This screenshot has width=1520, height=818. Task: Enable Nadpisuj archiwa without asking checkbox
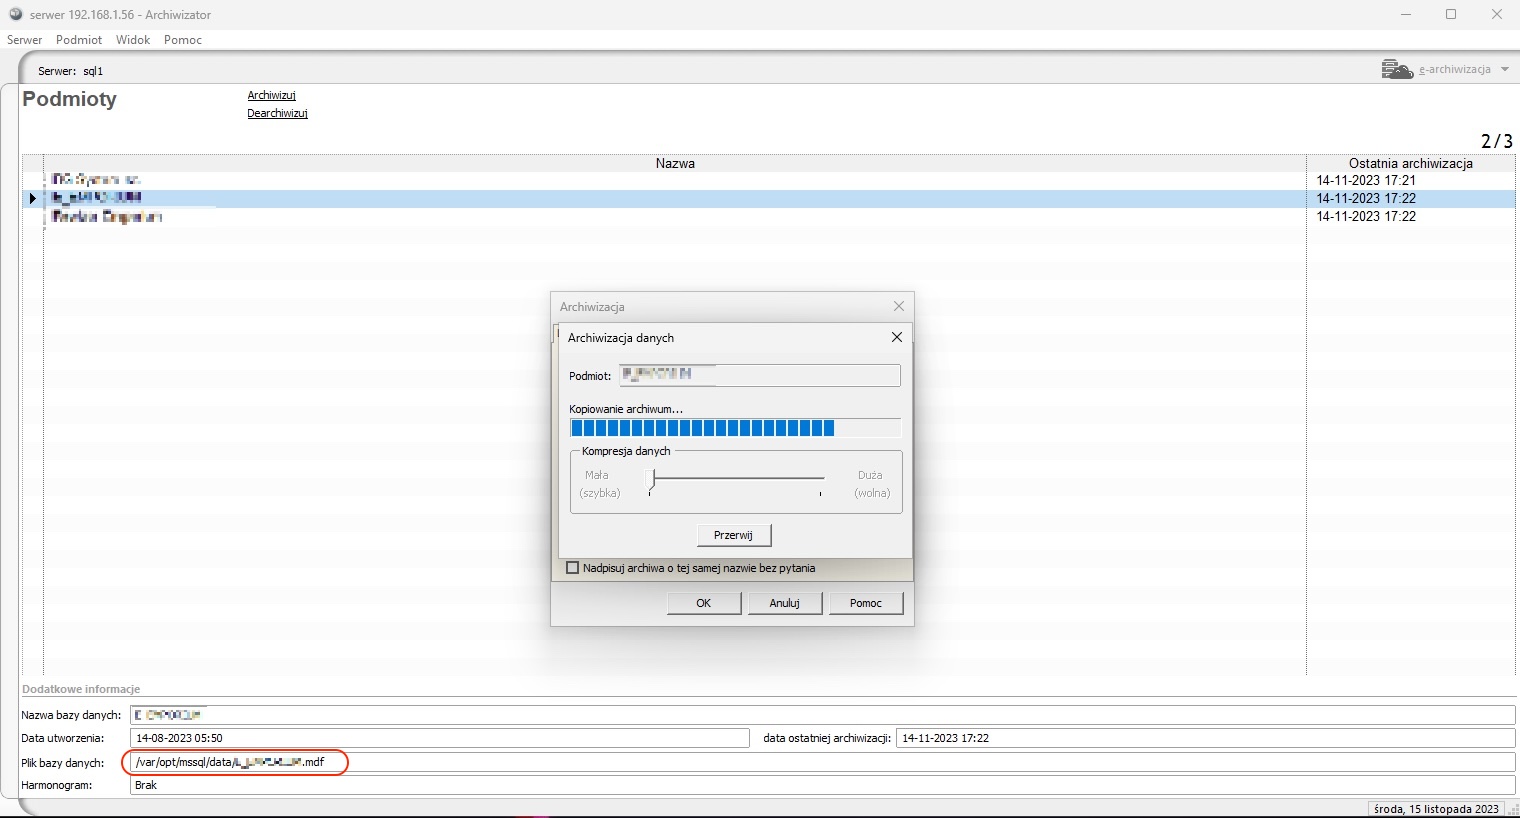[x=573, y=568]
